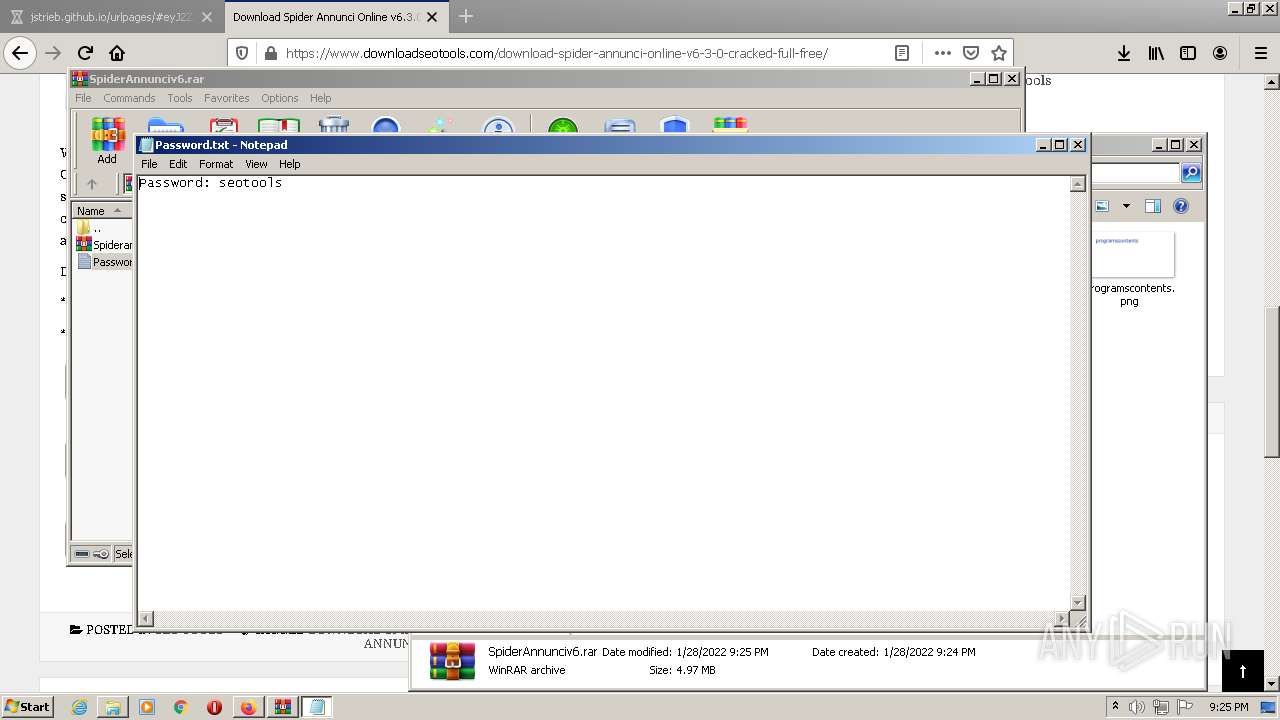Open Notepad Format menu
The height and width of the screenshot is (720, 1280).
click(216, 164)
